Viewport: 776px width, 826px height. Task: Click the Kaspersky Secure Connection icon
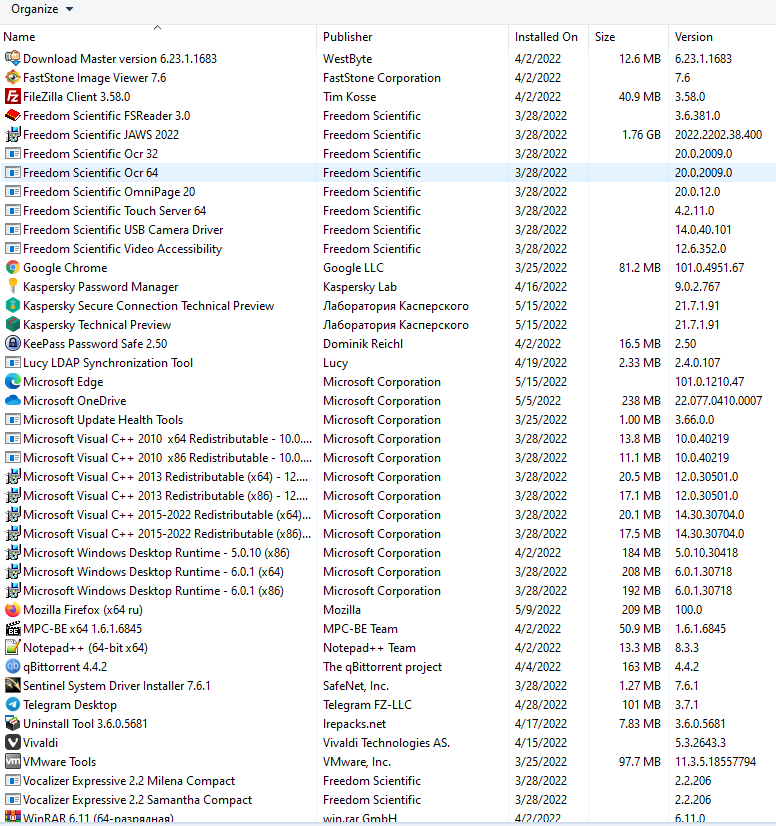pyautogui.click(x=13, y=306)
